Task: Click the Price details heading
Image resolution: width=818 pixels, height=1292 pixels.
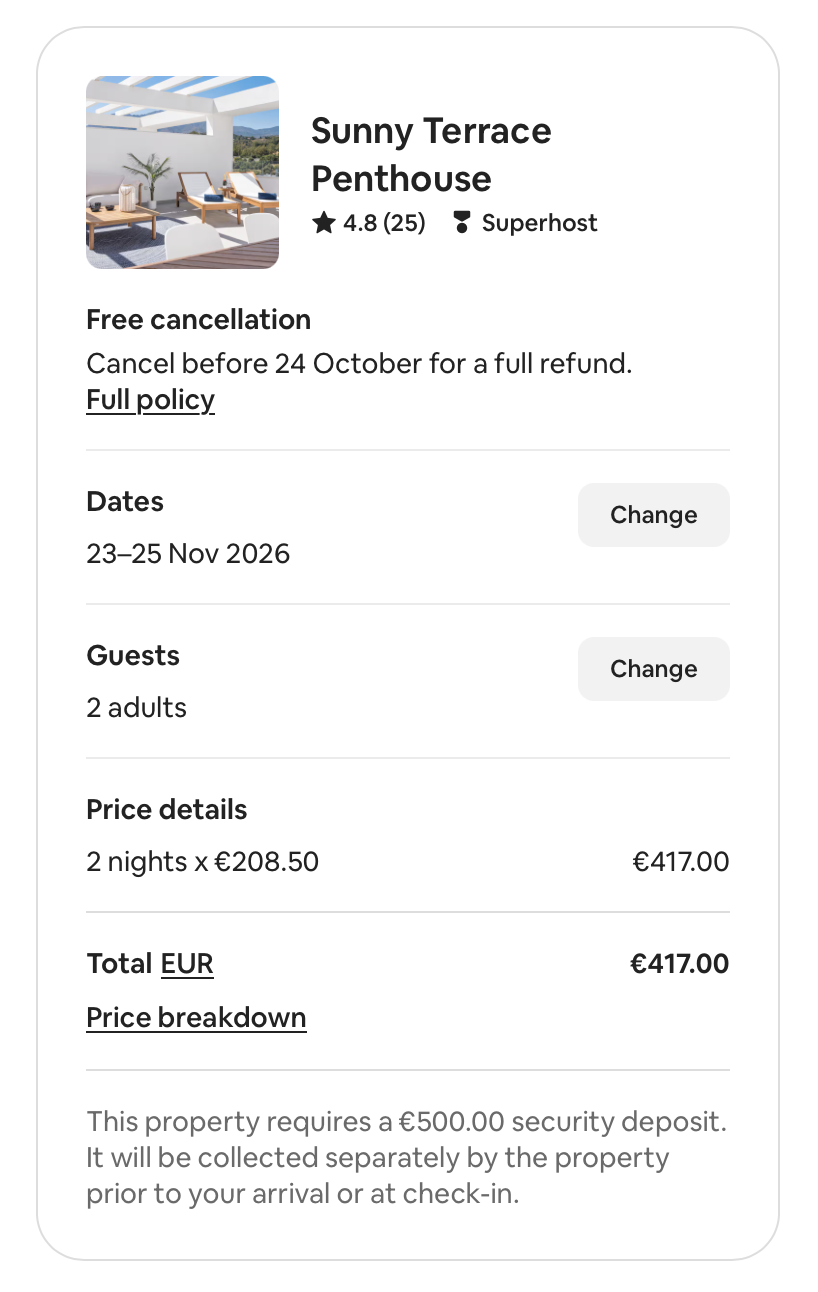Action: pyautogui.click(x=167, y=810)
